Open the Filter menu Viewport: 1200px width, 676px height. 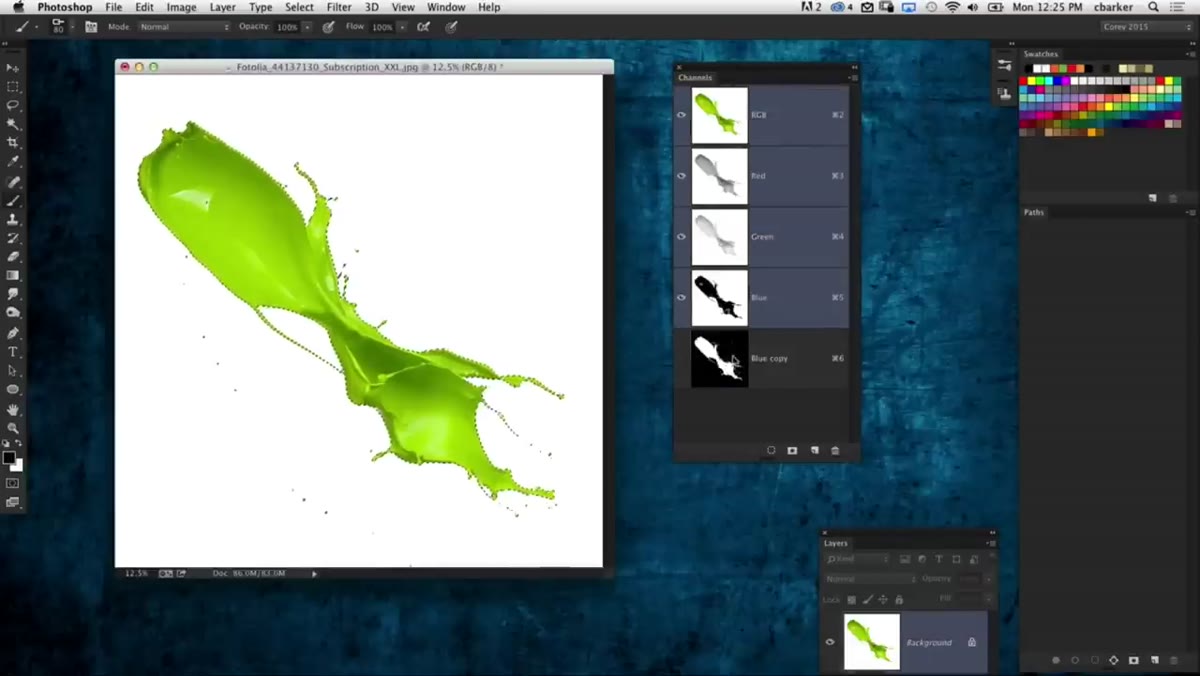click(x=339, y=7)
